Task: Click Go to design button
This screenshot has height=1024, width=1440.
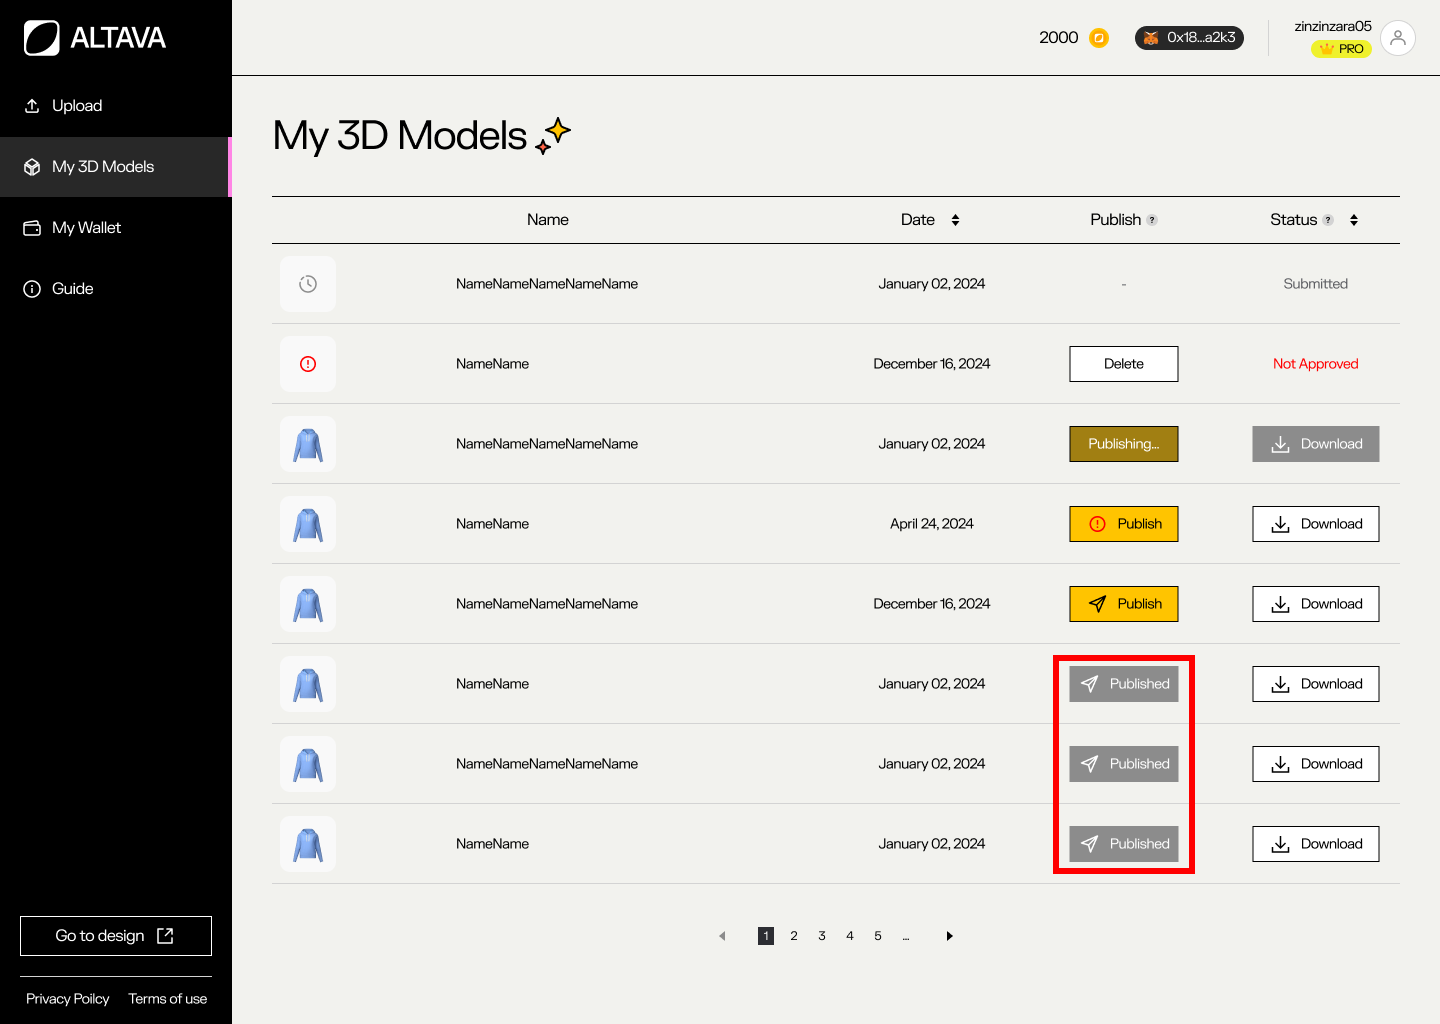Action: (116, 936)
